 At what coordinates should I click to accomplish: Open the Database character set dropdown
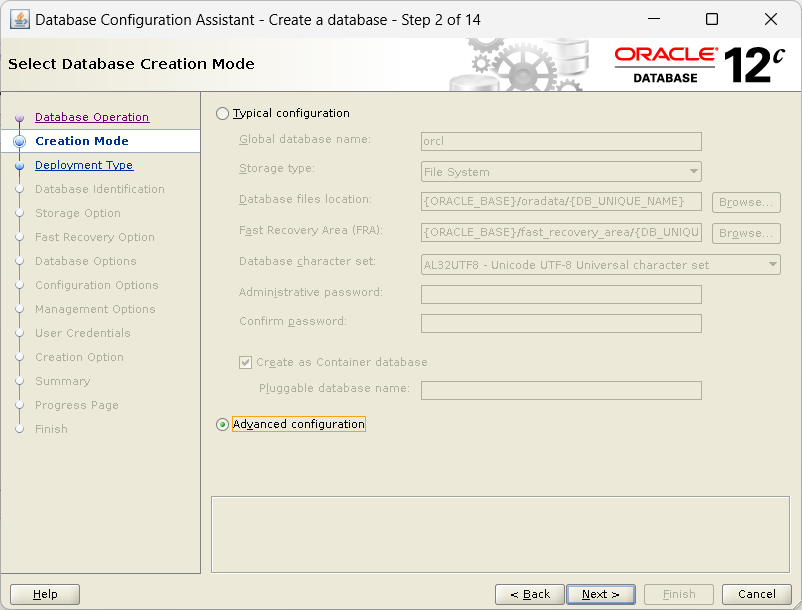pos(600,265)
